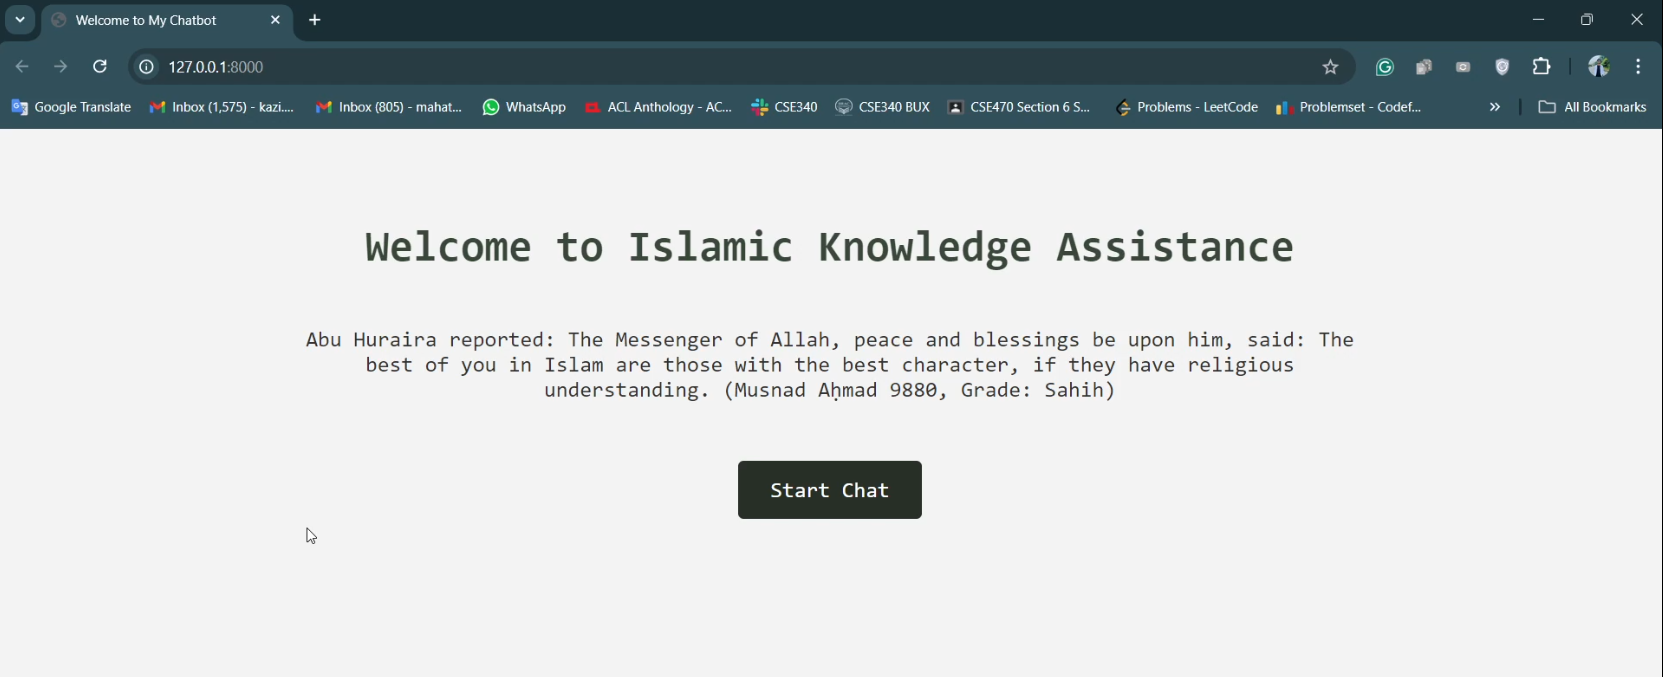The width and height of the screenshot is (1663, 677).
Task: Click the Start Chat button
Action: [829, 490]
